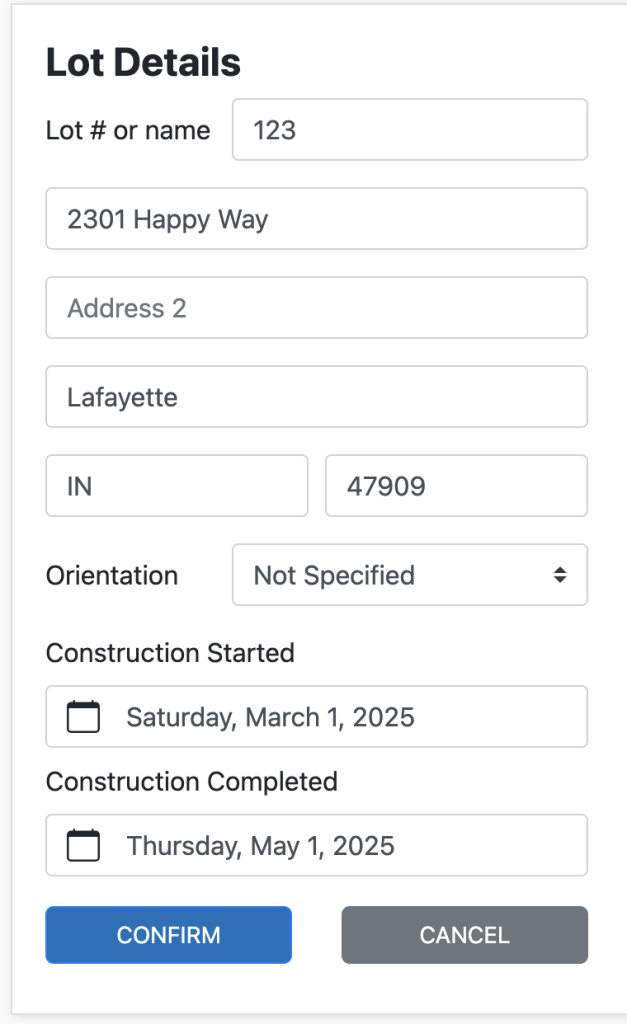The height and width of the screenshot is (1024, 627).
Task: Click the Lot Details heading
Action: 143,62
